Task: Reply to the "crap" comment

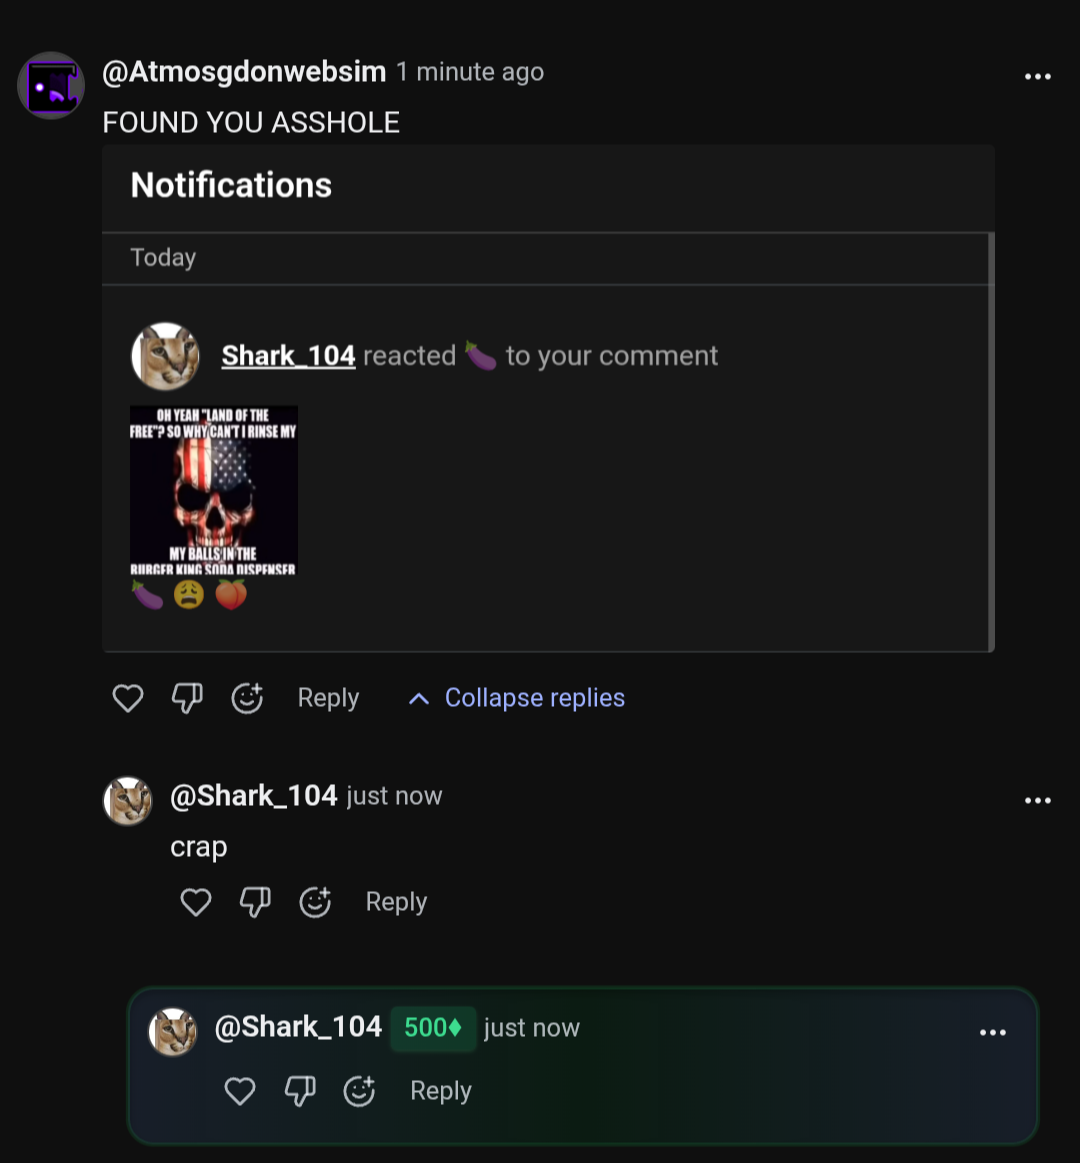Action: [x=396, y=902]
